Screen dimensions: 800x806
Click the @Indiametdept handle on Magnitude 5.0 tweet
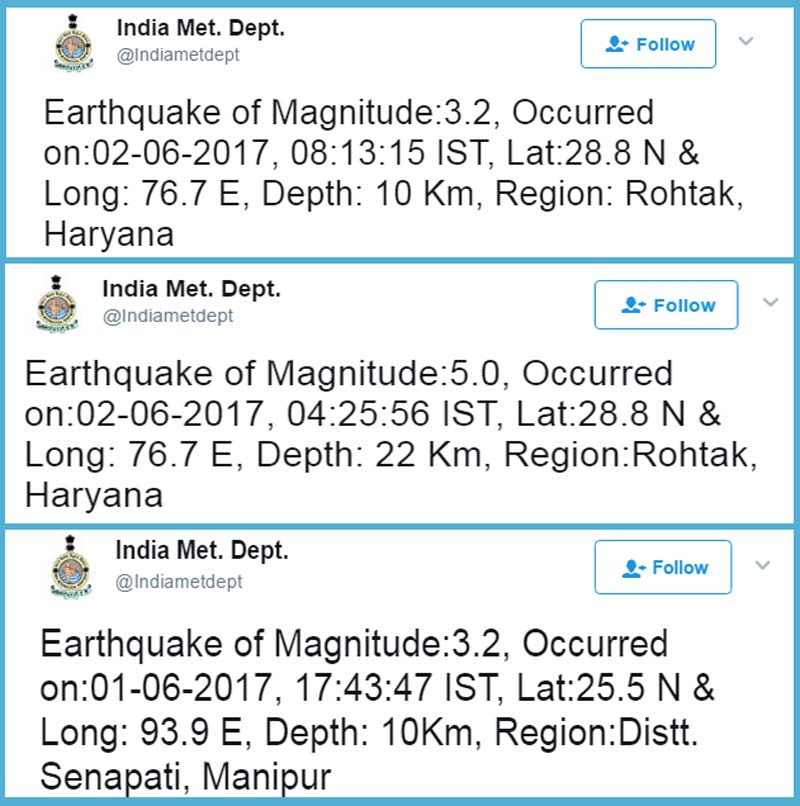coord(168,317)
